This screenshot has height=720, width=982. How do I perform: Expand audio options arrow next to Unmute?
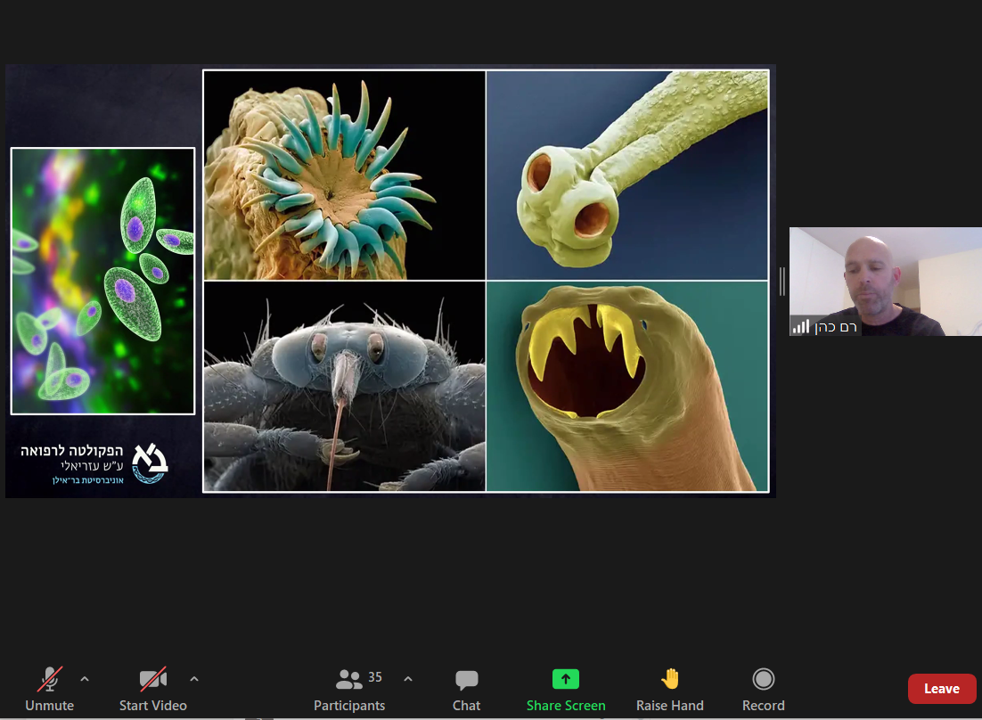(85, 679)
